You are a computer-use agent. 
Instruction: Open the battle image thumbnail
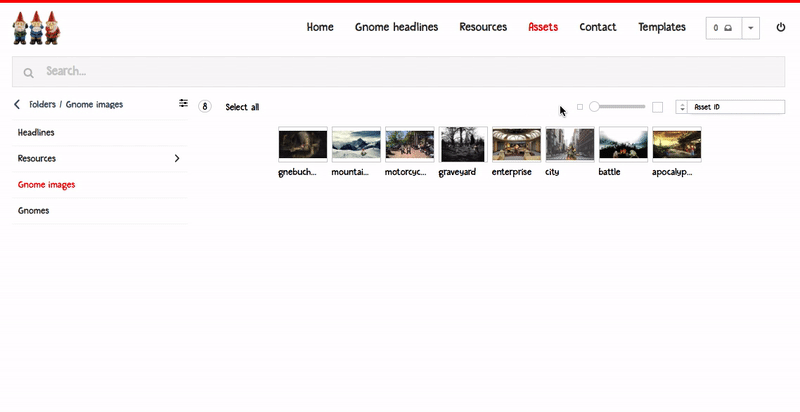pos(623,144)
